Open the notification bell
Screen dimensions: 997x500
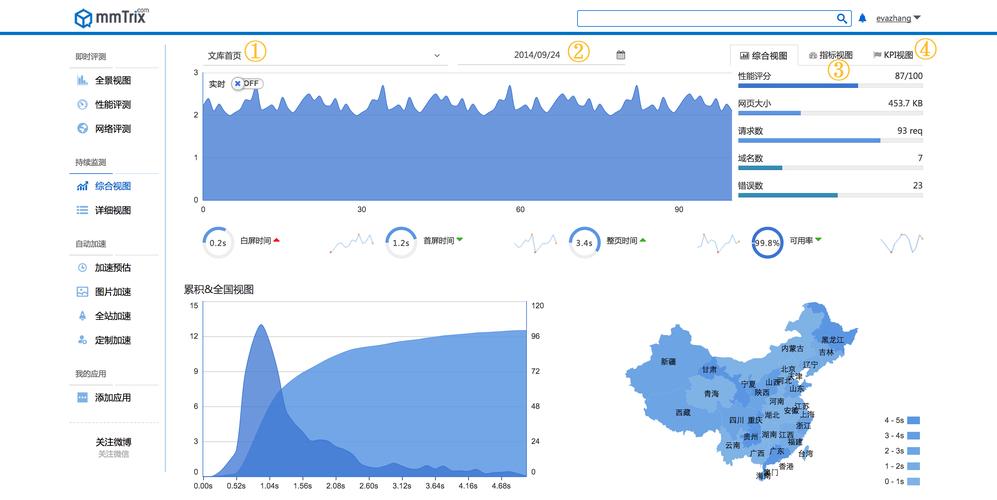(x=863, y=18)
